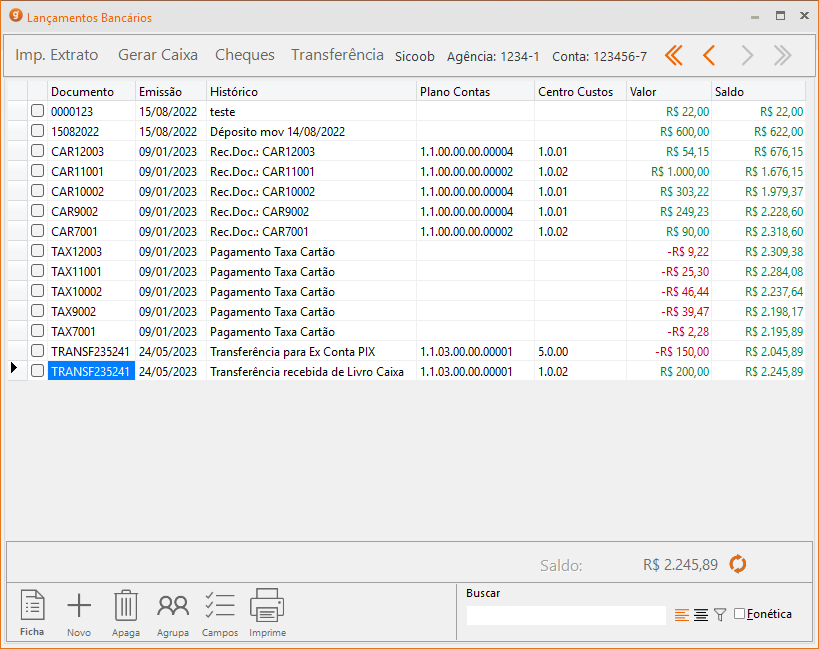This screenshot has height=649, width=819.
Task: Go to the first account
Action: click(674, 56)
